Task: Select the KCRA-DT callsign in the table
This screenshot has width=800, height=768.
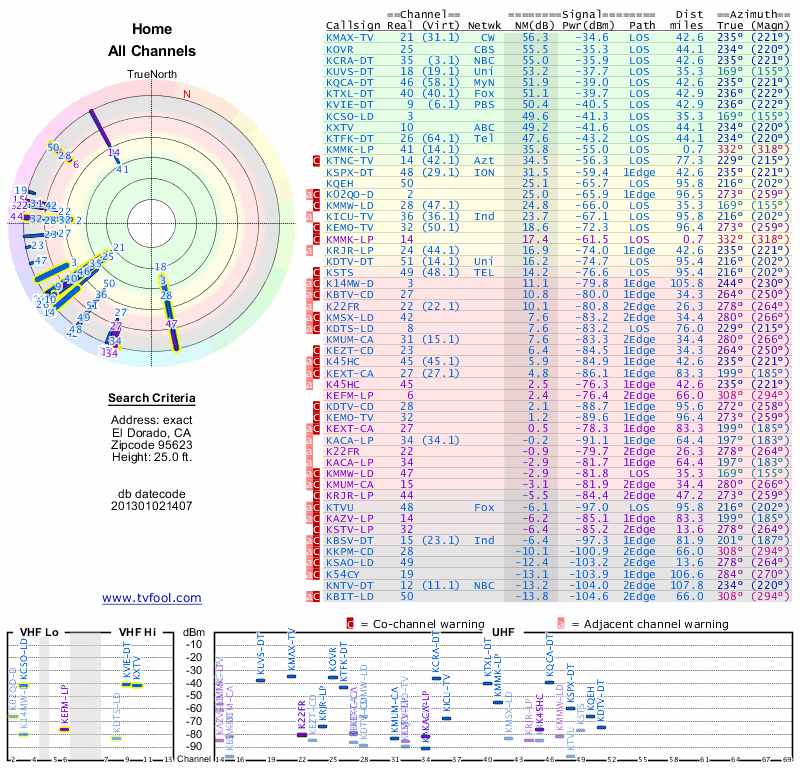Action: [350, 60]
